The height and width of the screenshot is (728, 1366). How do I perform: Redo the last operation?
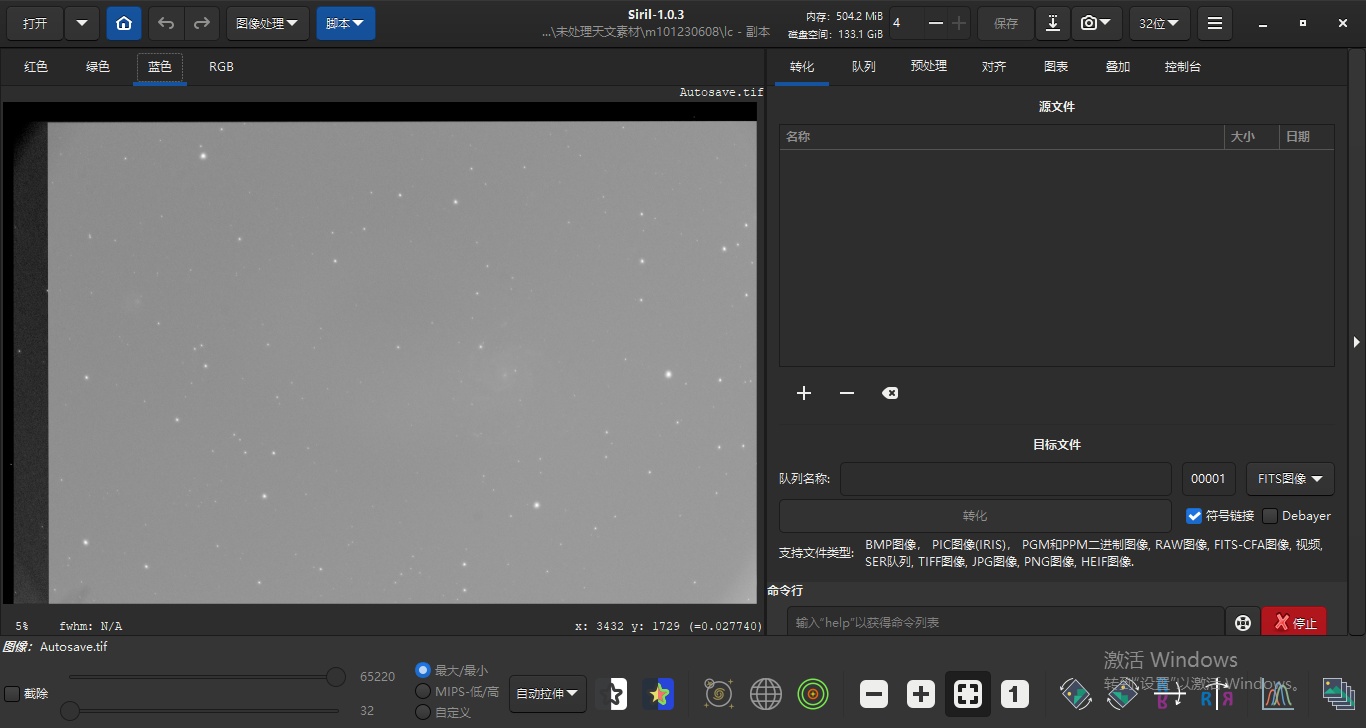[201, 23]
